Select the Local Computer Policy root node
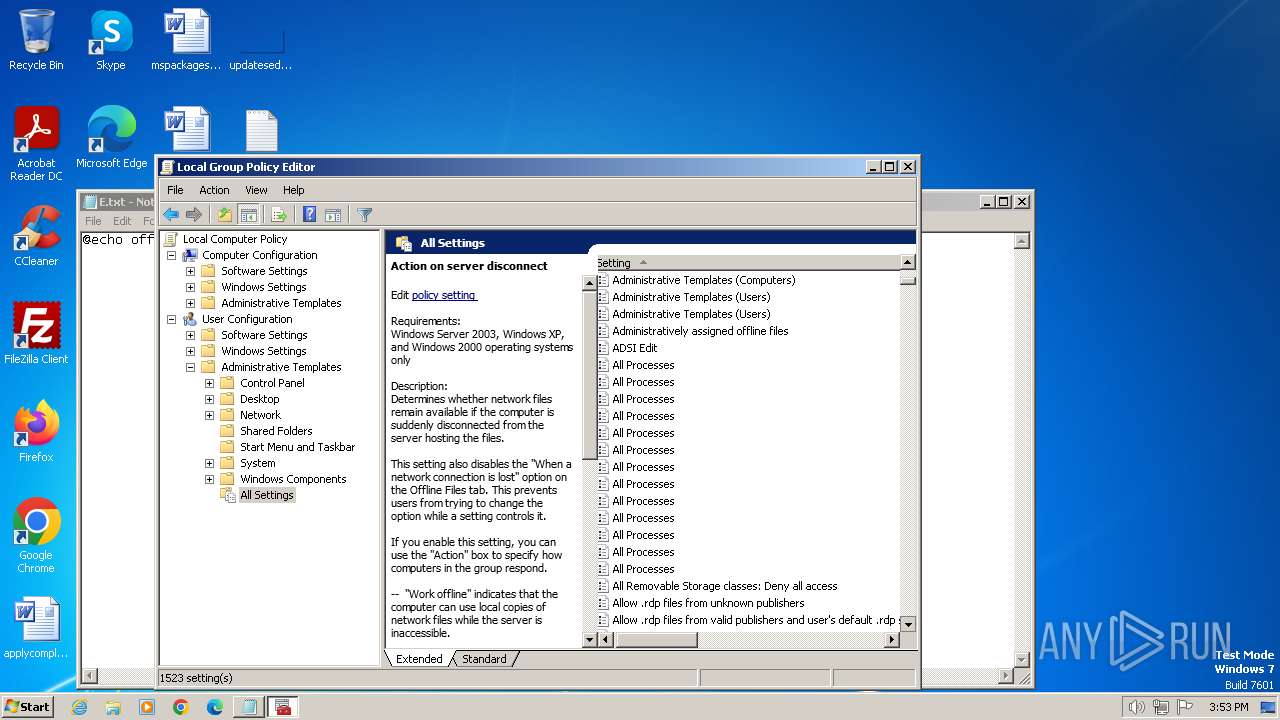Image resolution: width=1280 pixels, height=720 pixels. 234,239
